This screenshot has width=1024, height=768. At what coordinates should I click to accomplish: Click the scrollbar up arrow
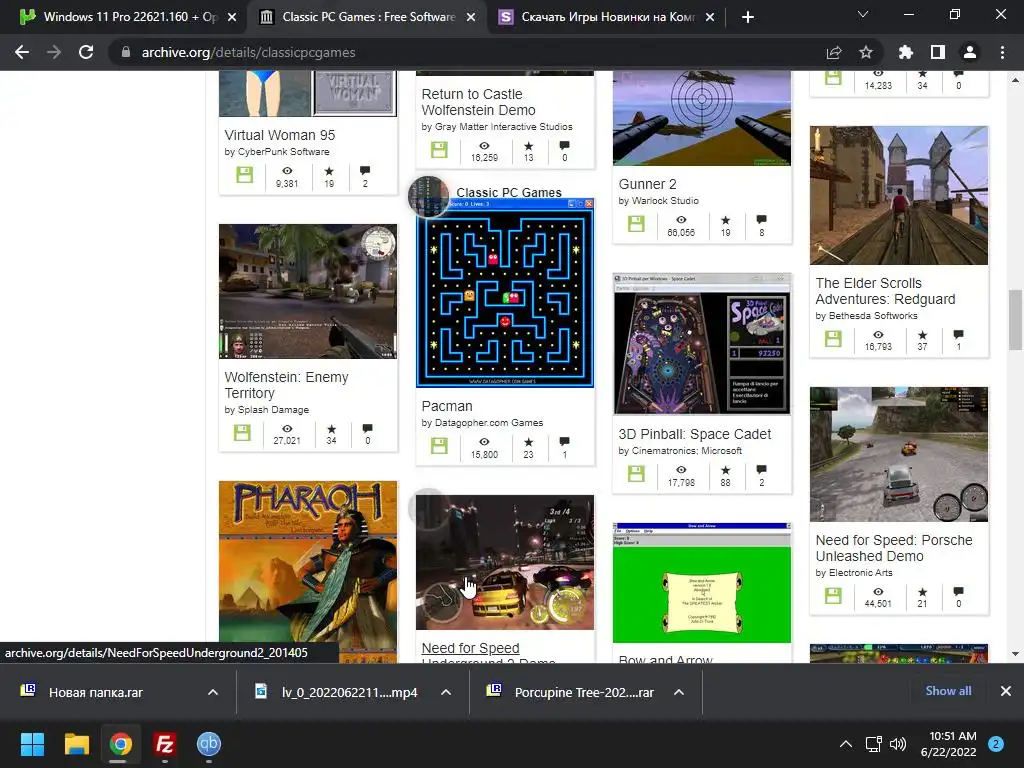(1015, 80)
